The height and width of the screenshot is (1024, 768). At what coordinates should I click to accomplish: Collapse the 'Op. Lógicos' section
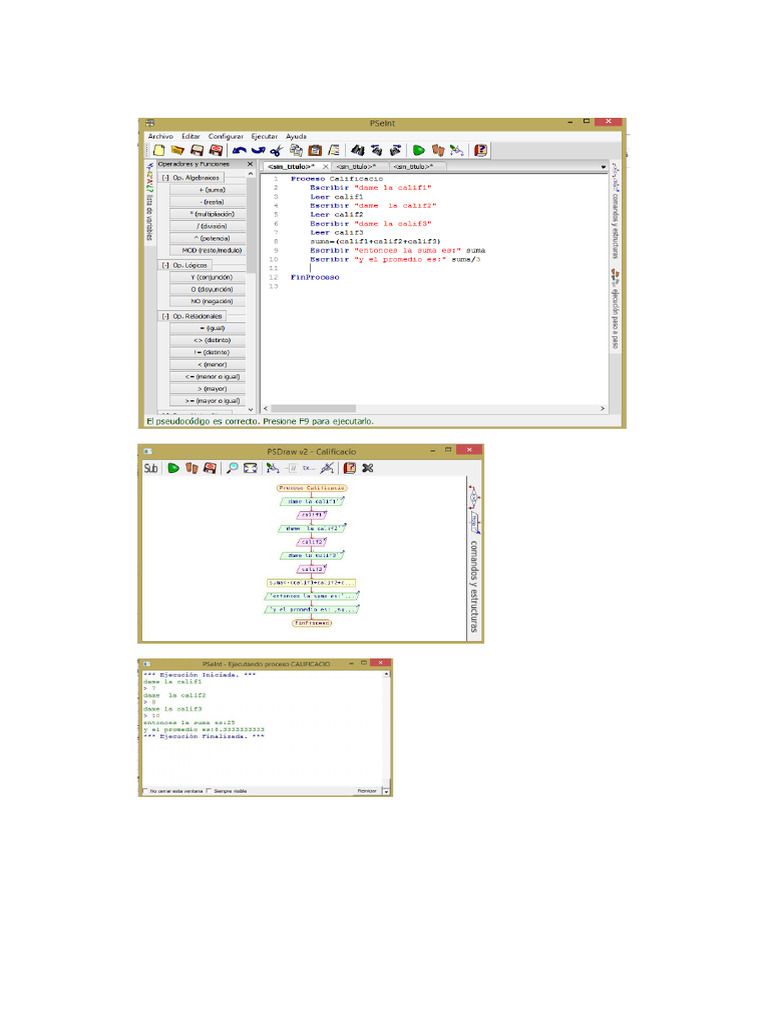(x=165, y=265)
